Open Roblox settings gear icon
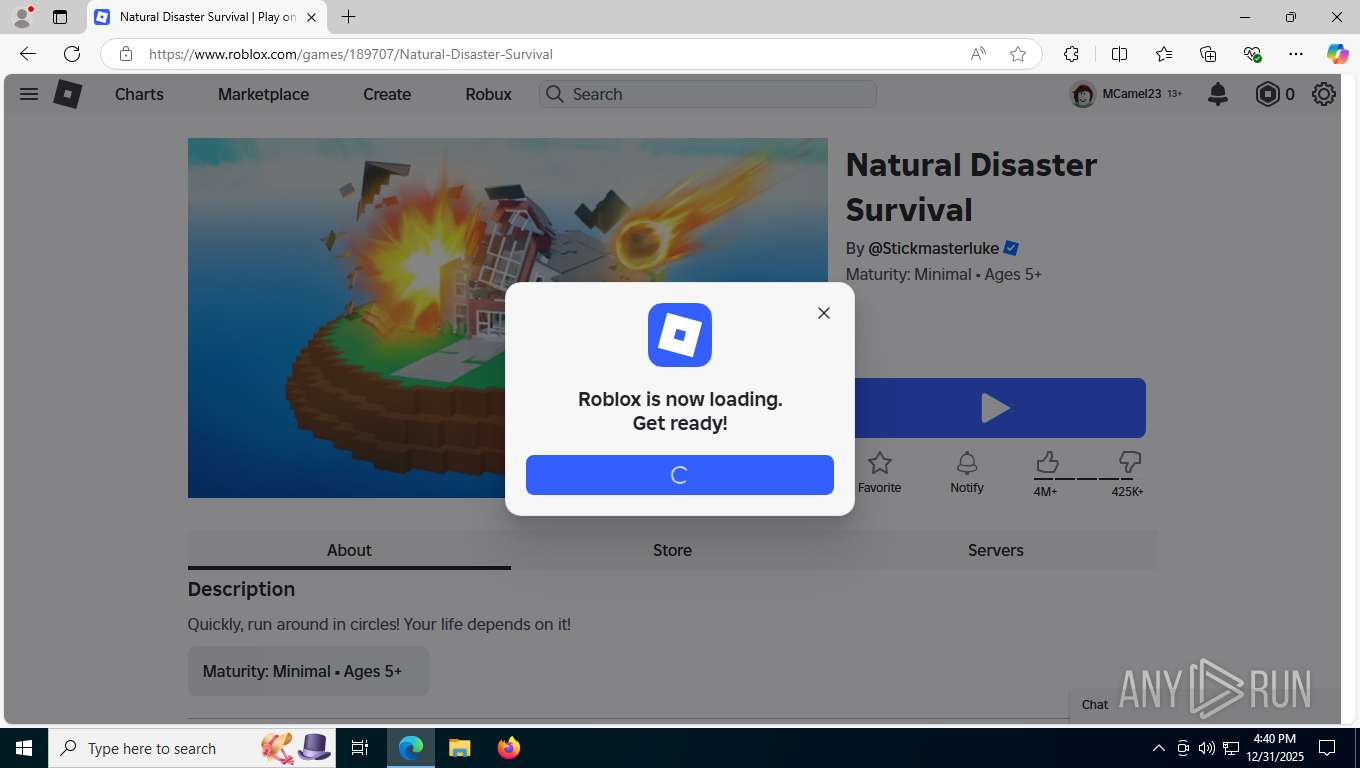The height and width of the screenshot is (768, 1360). [1324, 94]
